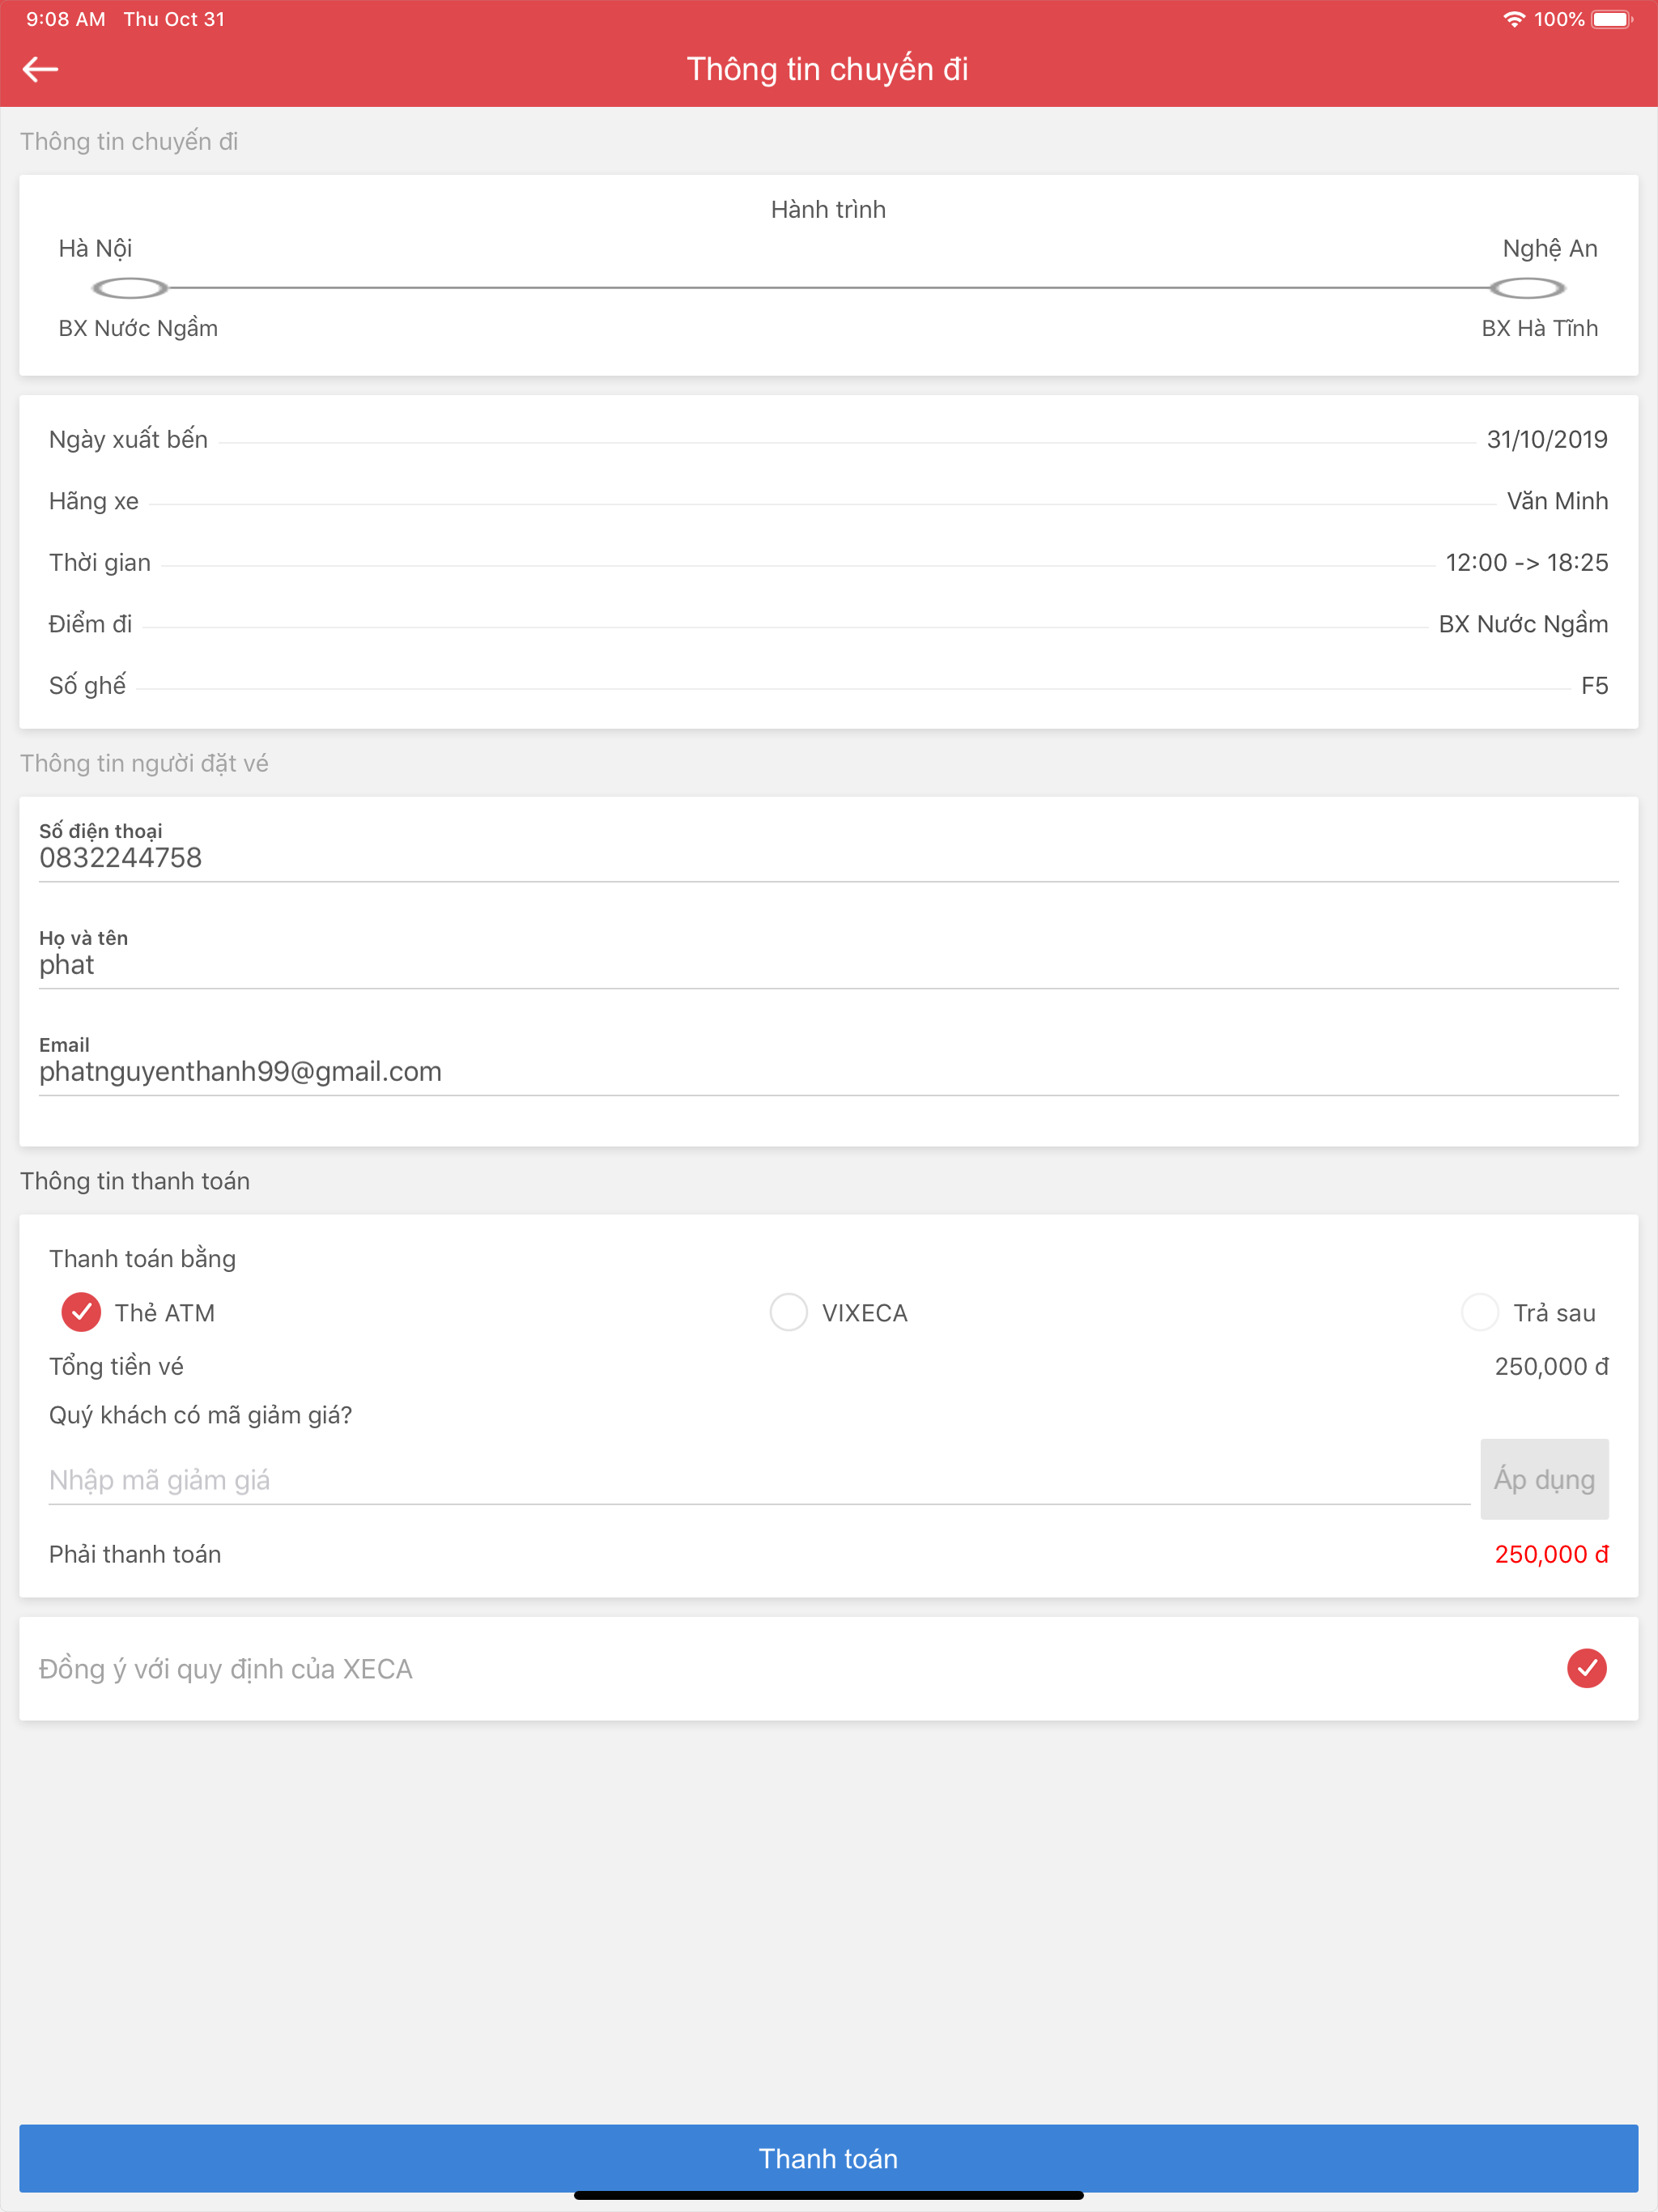Click the Tổng tiền vé amount 250,000 đ
The image size is (1658, 2212).
(1551, 1367)
